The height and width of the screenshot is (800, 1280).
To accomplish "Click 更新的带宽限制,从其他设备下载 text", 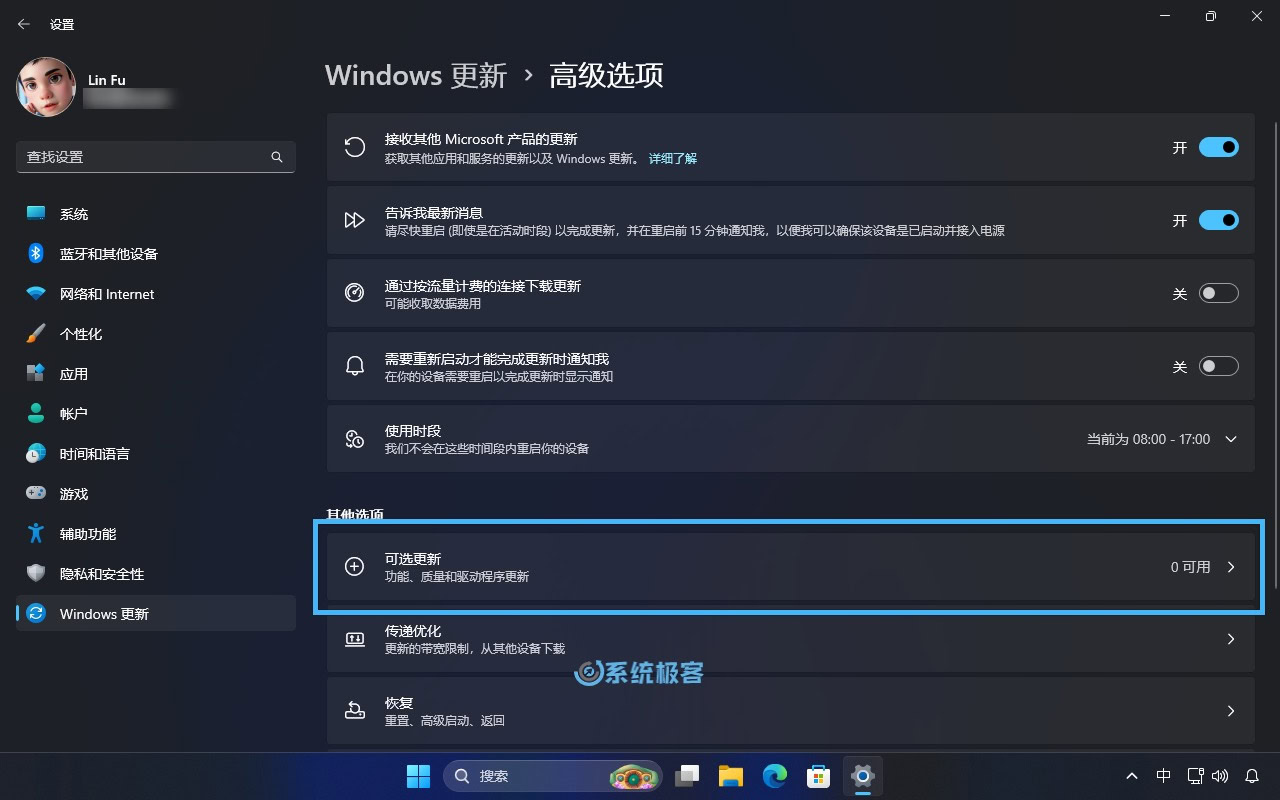I will click(475, 649).
